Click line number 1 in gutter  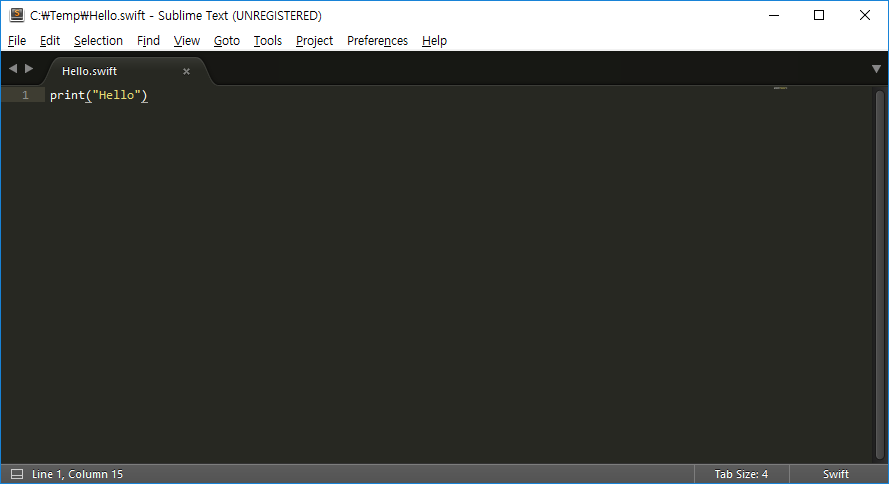(x=26, y=95)
